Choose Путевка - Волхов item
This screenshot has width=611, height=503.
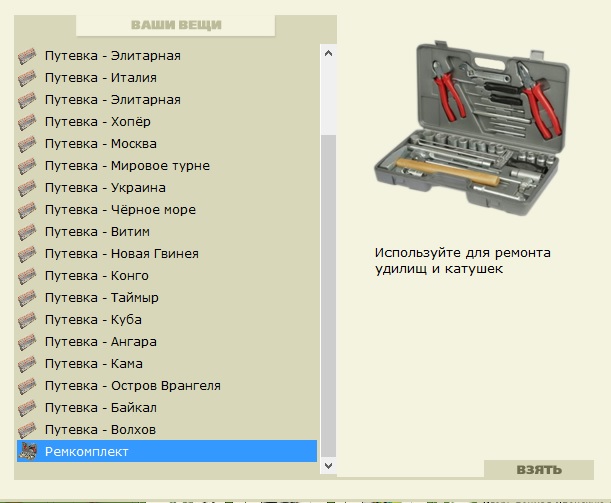tap(167, 430)
